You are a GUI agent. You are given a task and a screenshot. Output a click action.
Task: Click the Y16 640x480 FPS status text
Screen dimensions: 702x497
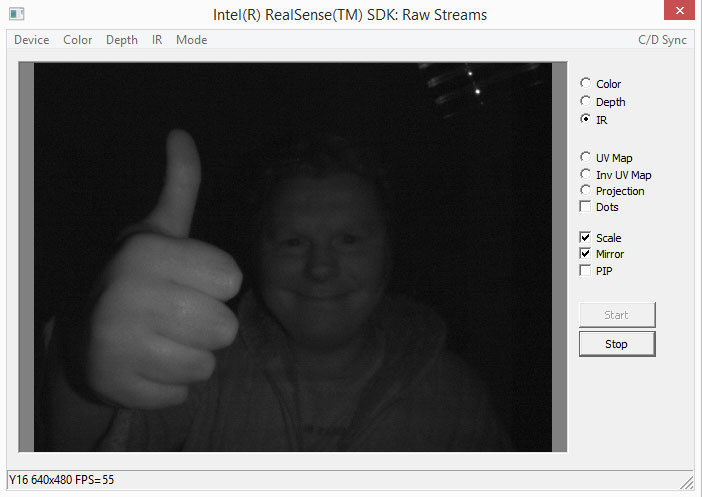(61, 480)
